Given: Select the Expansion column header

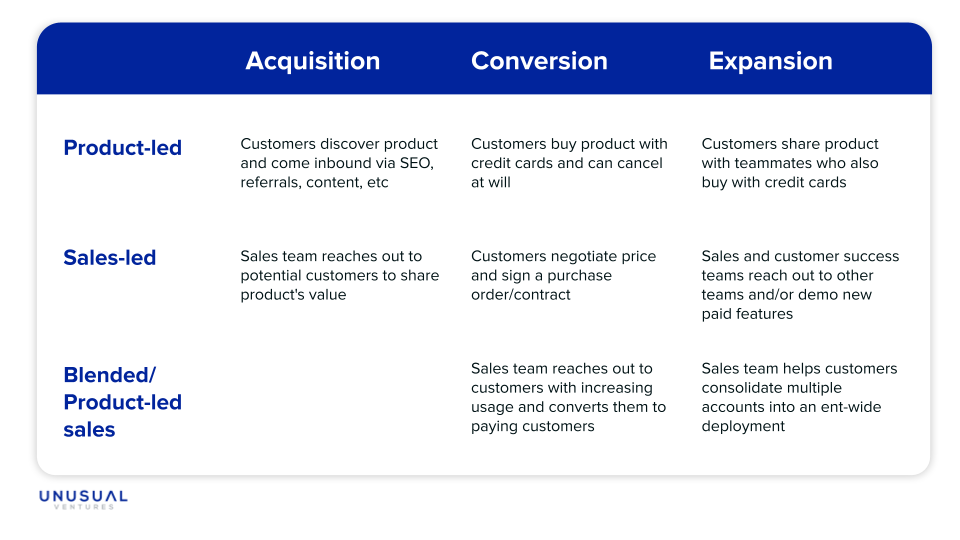Looking at the screenshot, I should click(771, 61).
